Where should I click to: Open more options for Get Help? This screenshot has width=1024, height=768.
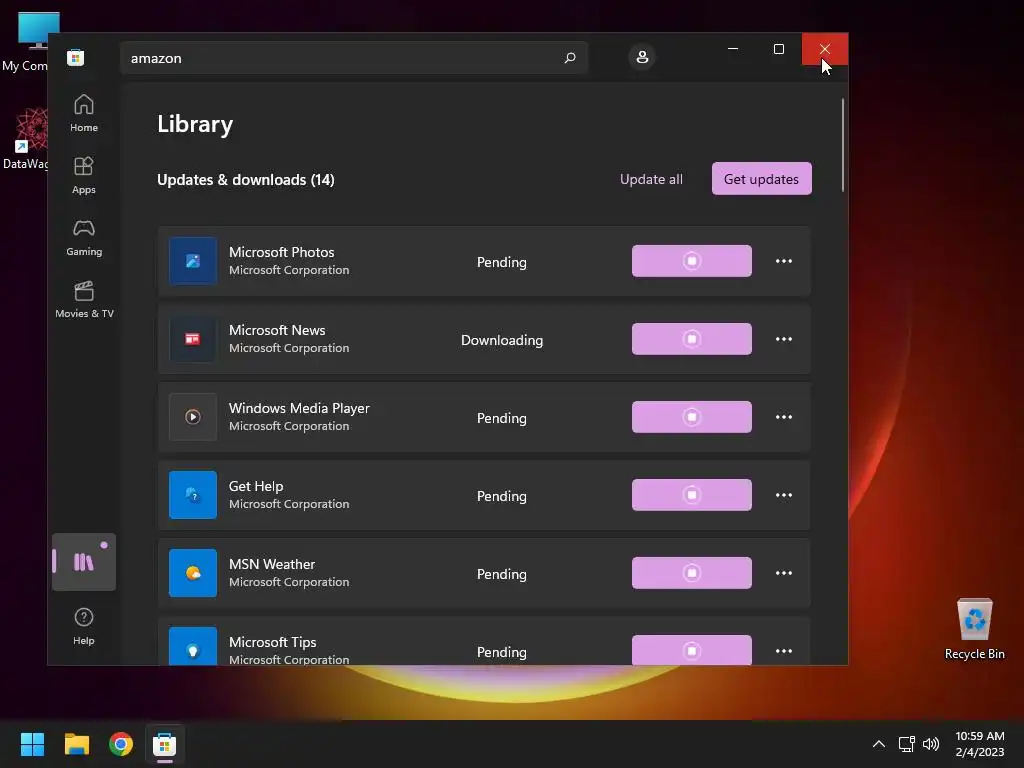pos(784,495)
